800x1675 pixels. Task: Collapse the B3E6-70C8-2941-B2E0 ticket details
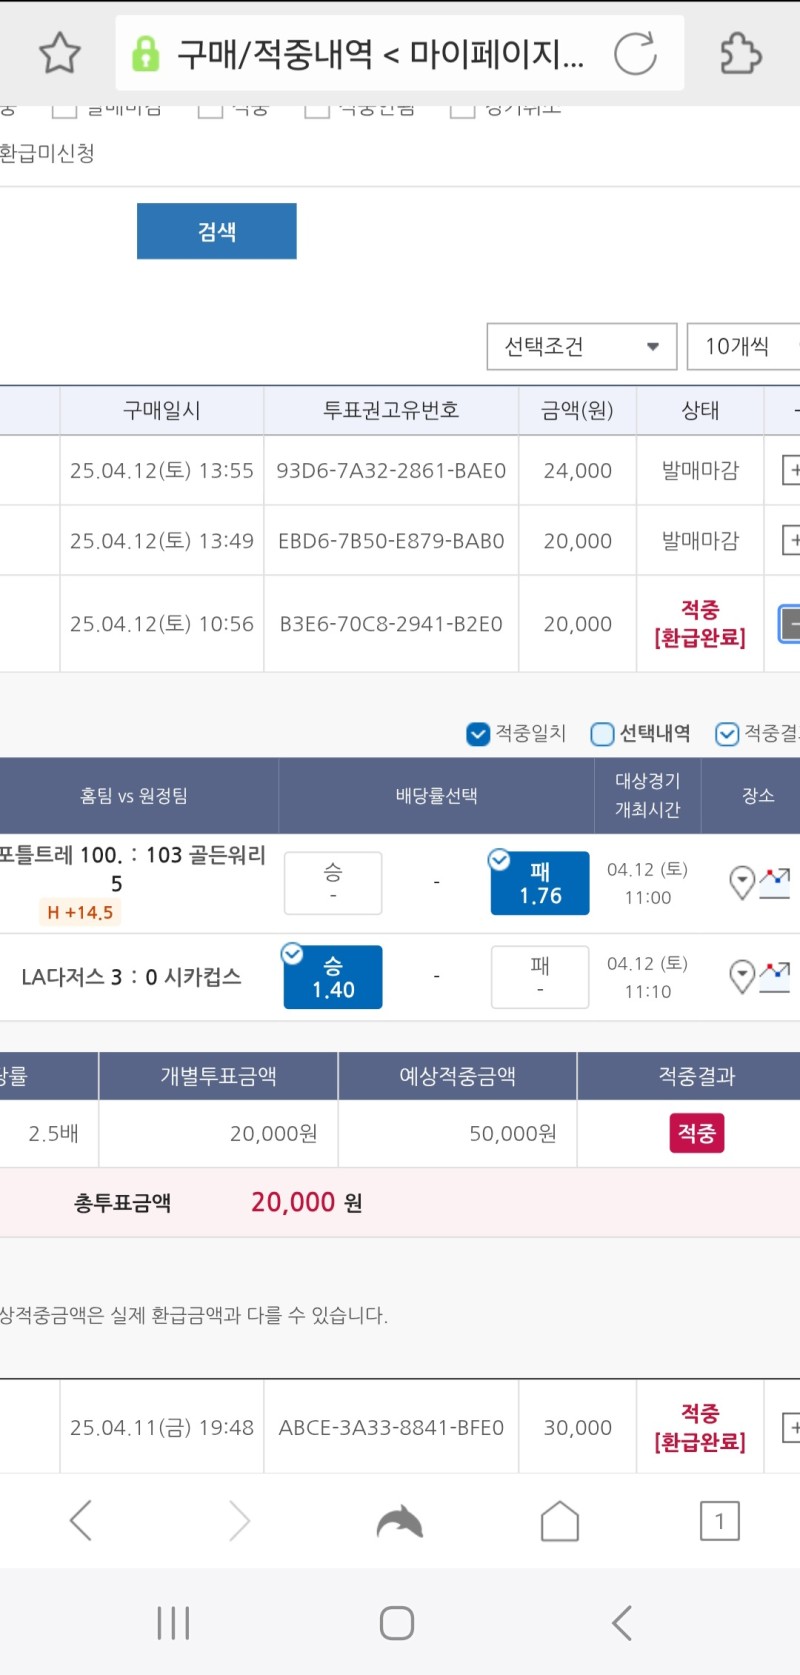pyautogui.click(x=790, y=624)
